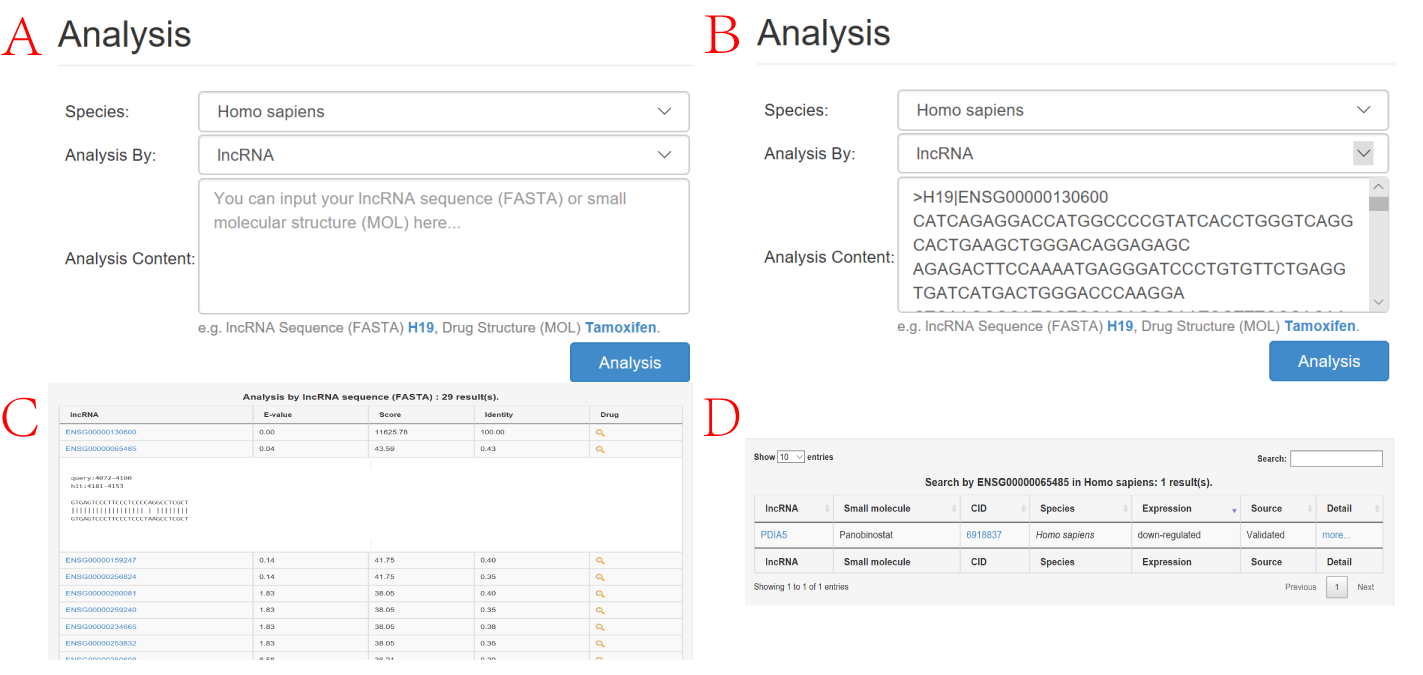The height and width of the screenshot is (675, 1423).
Task: Open ENSG00000256824 lncRNA link
Action: [x=101, y=577]
